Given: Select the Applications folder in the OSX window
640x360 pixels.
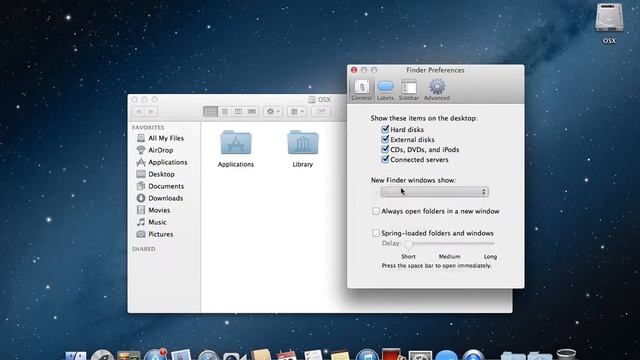Looking at the screenshot, I should [236, 148].
